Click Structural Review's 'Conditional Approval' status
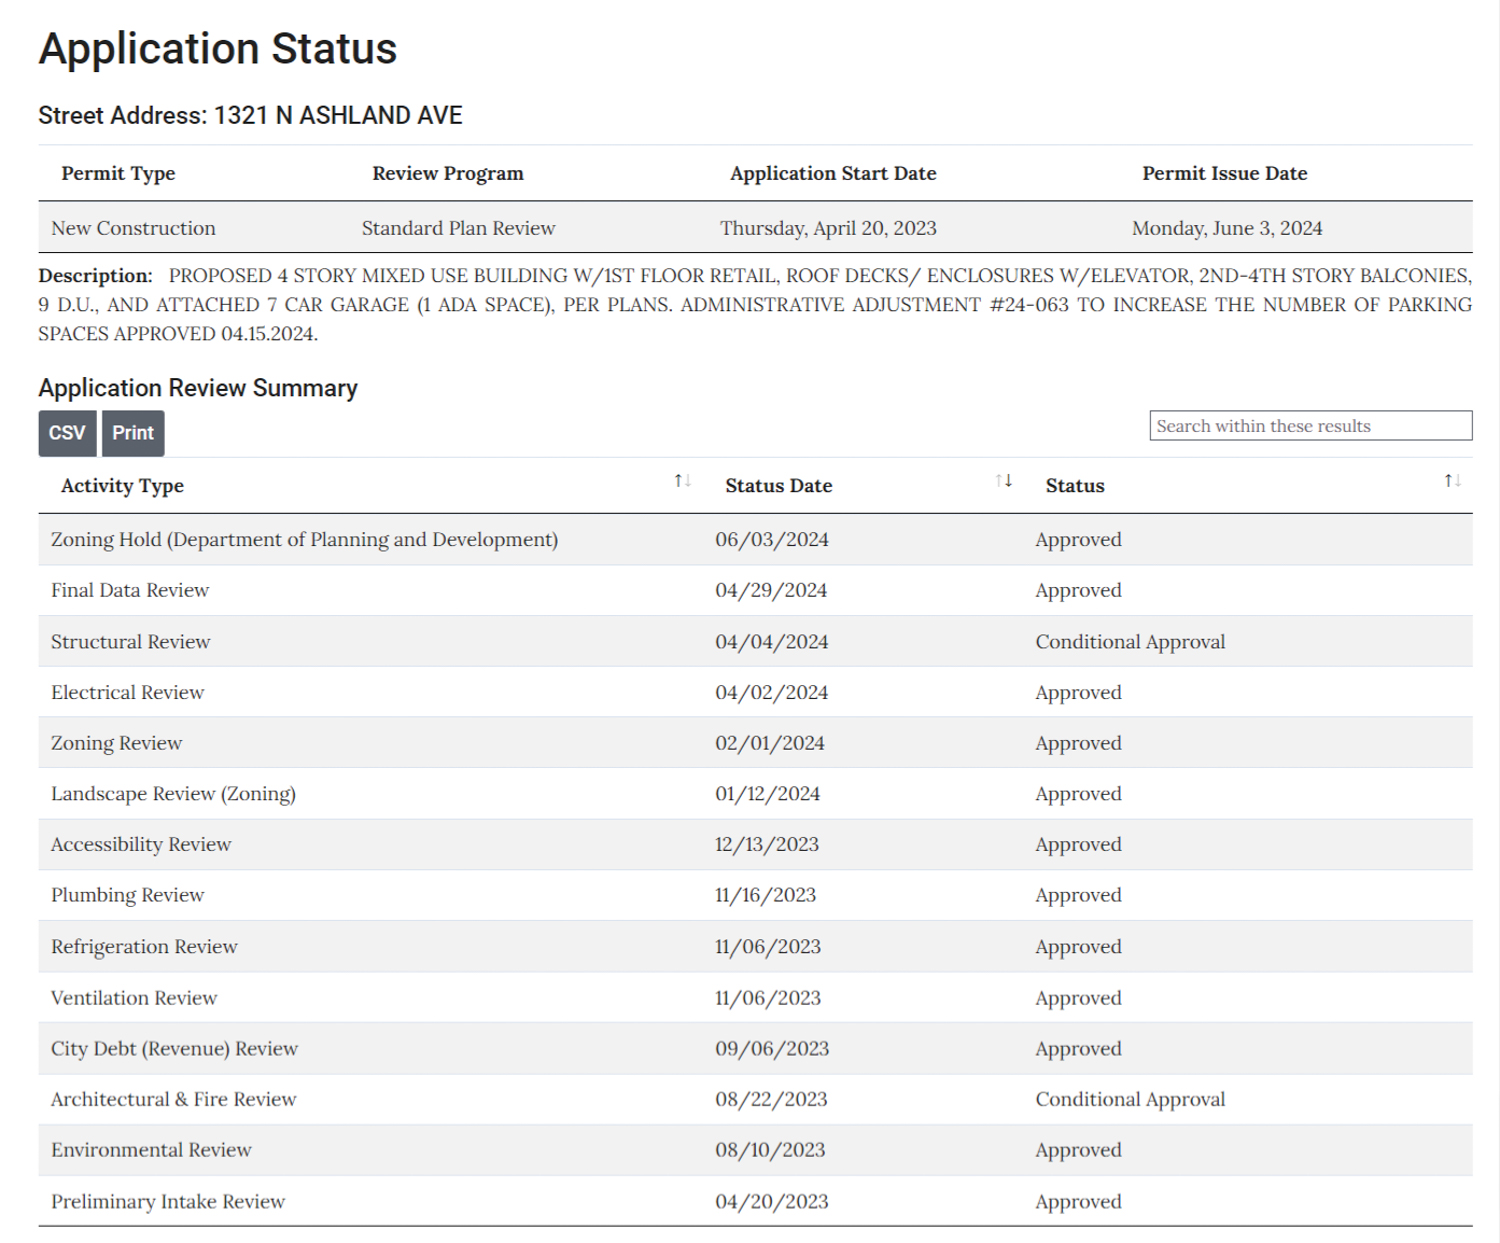 point(1130,642)
